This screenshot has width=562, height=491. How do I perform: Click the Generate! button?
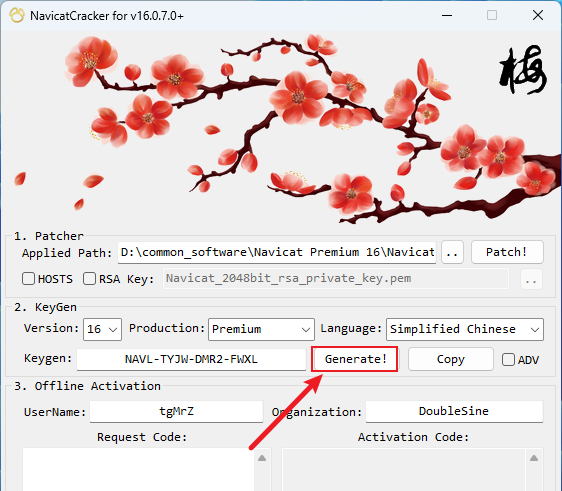point(354,359)
